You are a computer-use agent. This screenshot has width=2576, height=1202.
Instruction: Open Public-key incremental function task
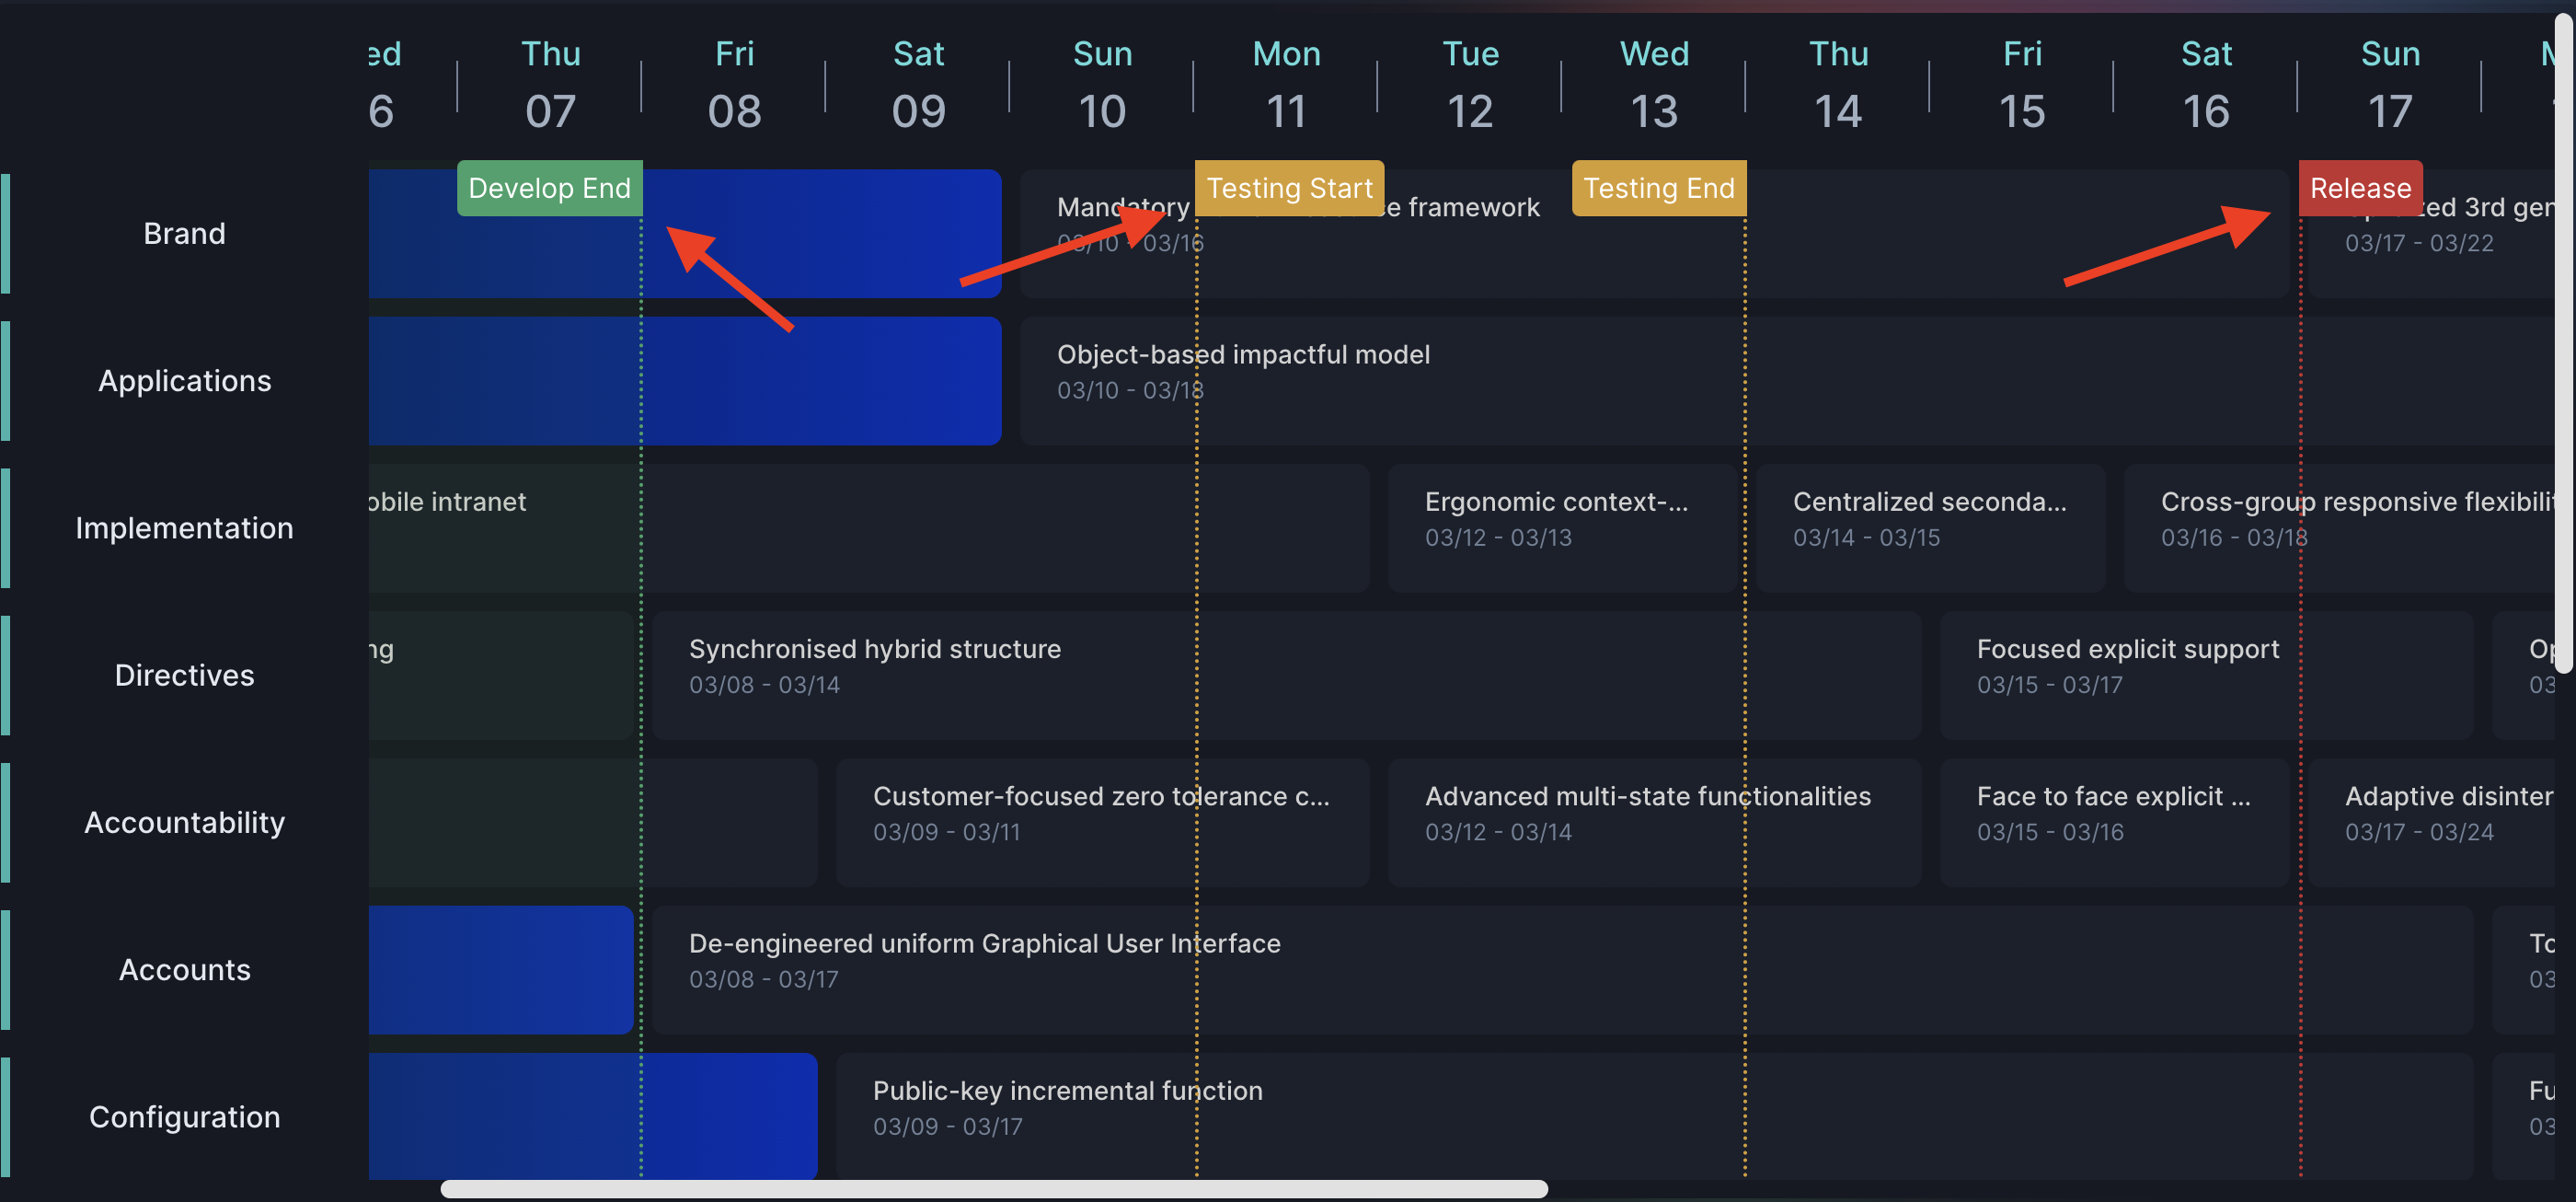click(1067, 1107)
